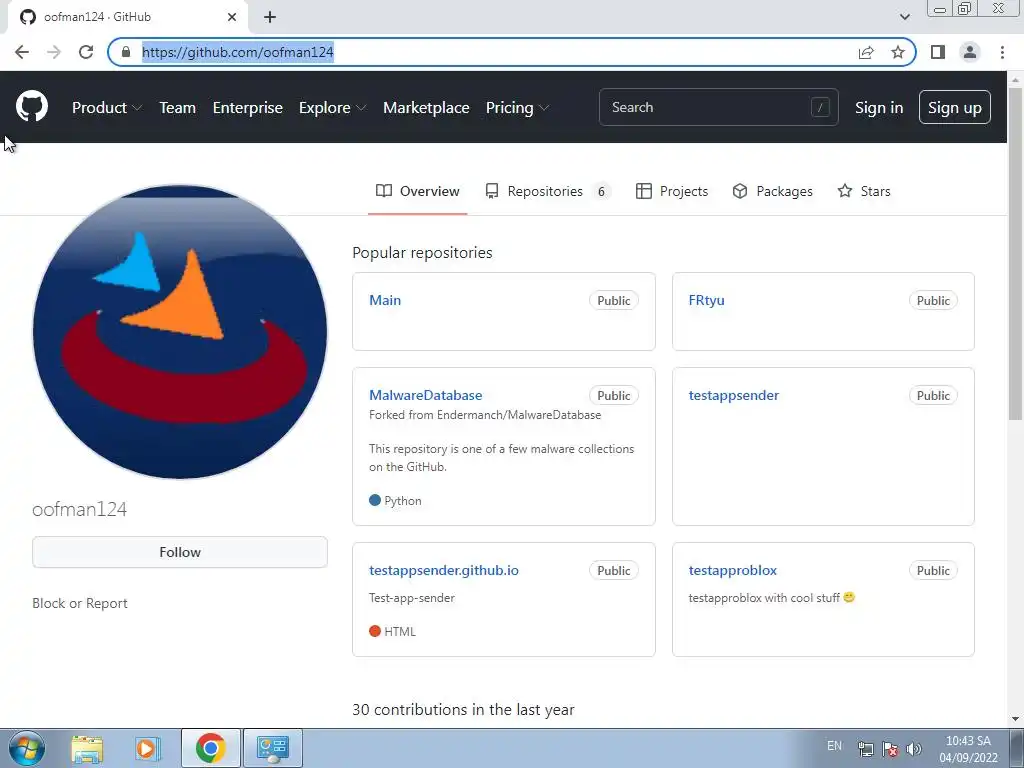
Task: Click the network tray icon
Action: point(865,749)
